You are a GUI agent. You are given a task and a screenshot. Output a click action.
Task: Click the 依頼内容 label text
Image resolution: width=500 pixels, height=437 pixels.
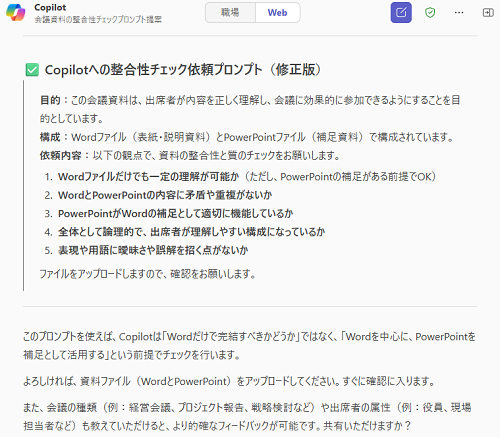(x=60, y=155)
